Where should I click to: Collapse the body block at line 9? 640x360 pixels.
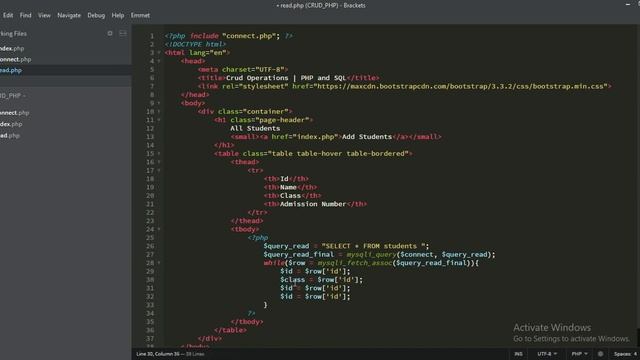pyautogui.click(x=159, y=103)
